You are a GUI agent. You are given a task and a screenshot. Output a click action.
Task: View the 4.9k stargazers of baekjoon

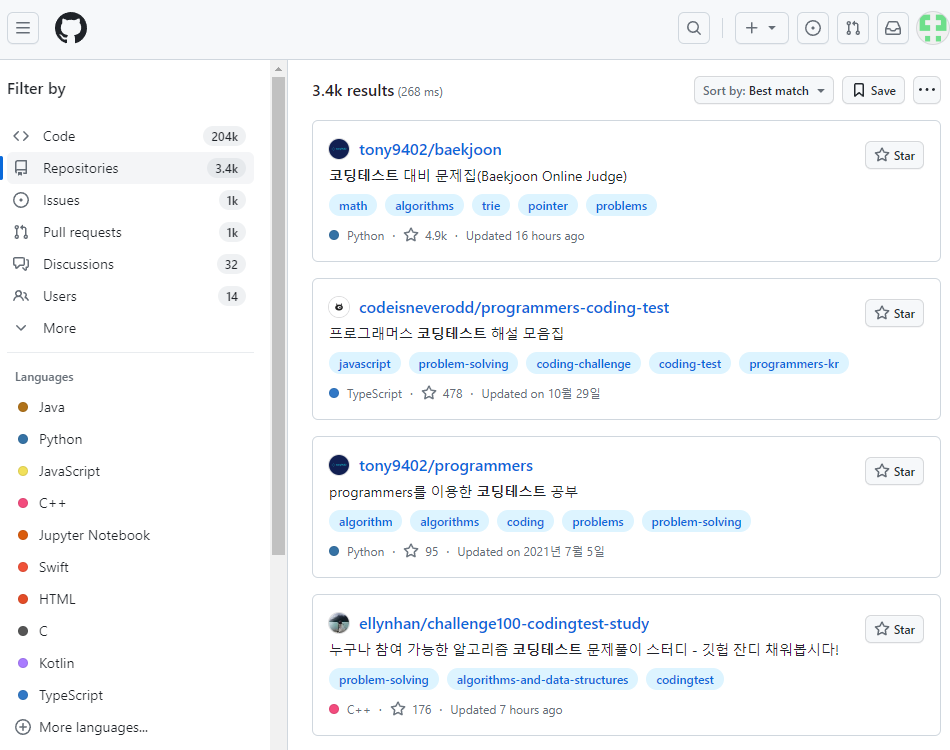coord(426,236)
